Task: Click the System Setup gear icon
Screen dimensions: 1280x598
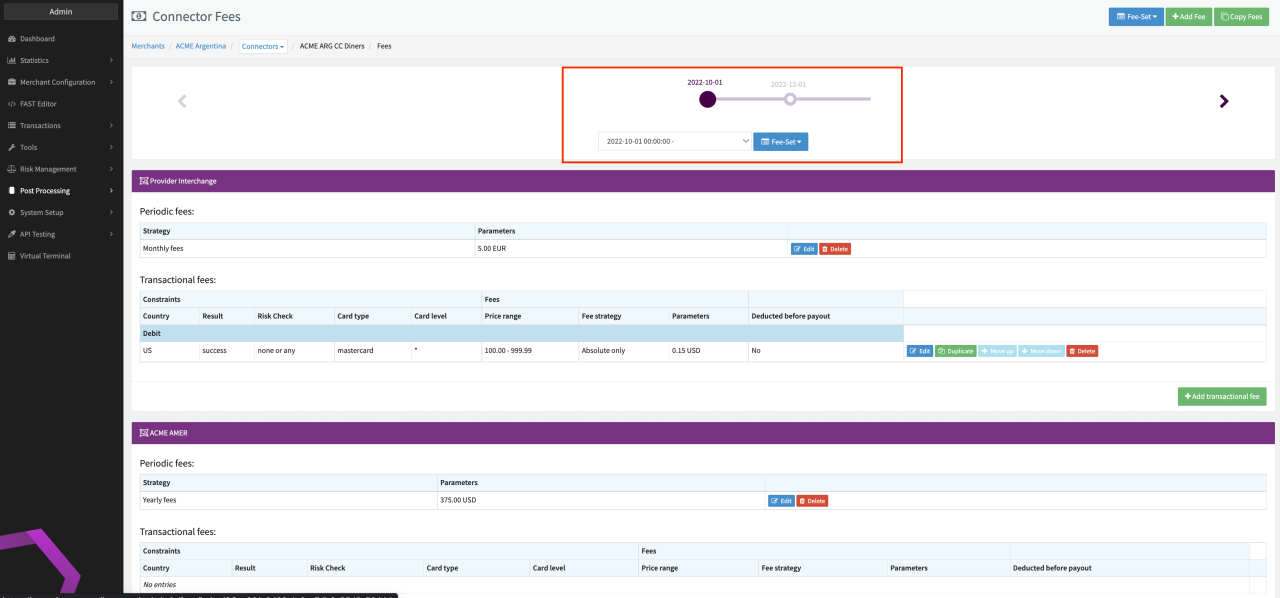Action: tap(11, 212)
